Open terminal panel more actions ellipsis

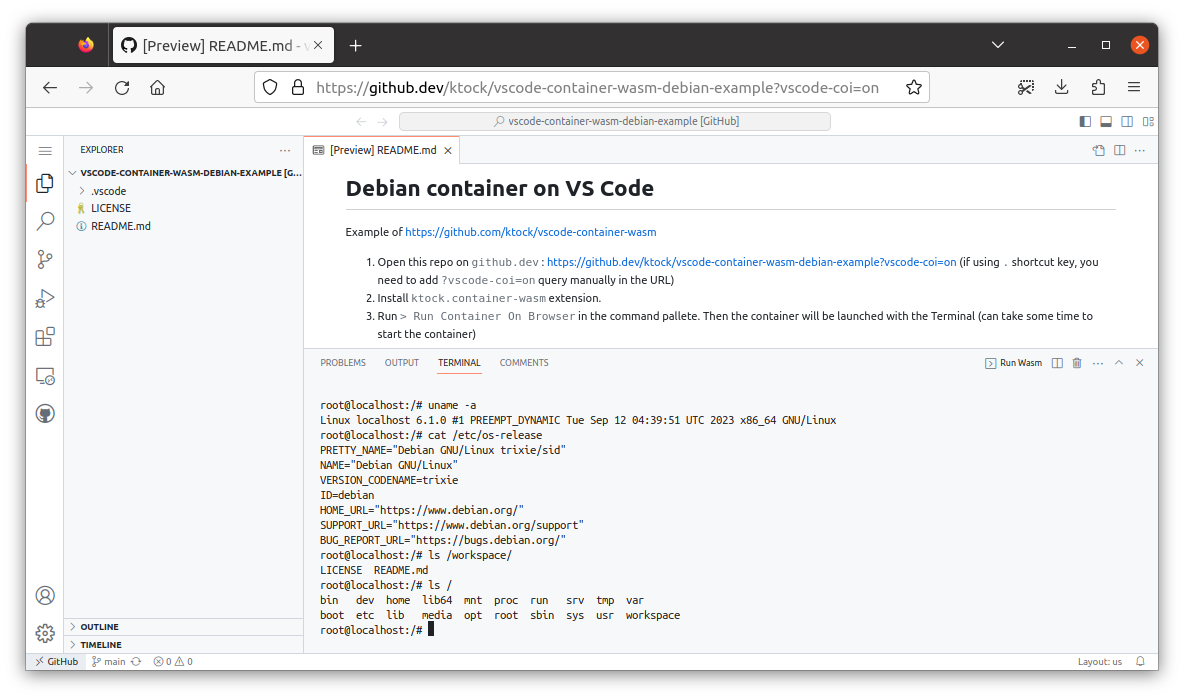pyautogui.click(x=1098, y=363)
